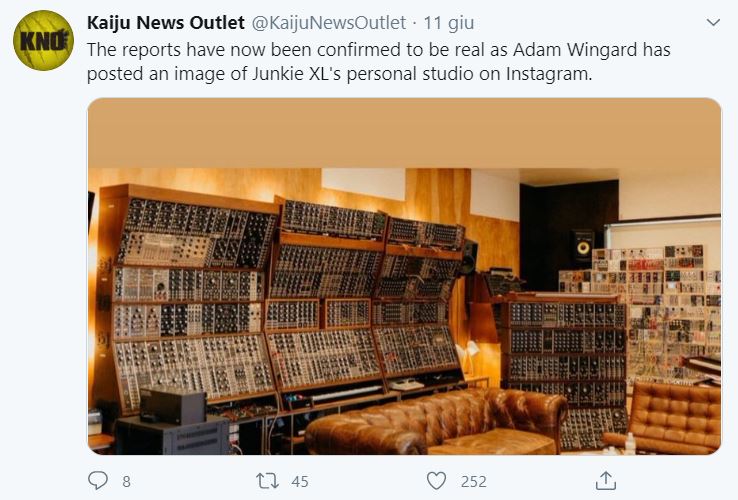Click the keyboard beneath the synth modules

[x=346, y=394]
